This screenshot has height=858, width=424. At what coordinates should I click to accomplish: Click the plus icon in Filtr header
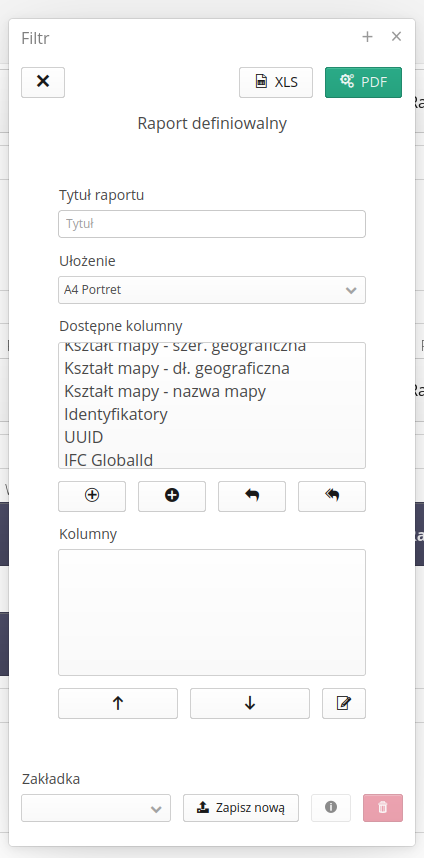pos(368,37)
